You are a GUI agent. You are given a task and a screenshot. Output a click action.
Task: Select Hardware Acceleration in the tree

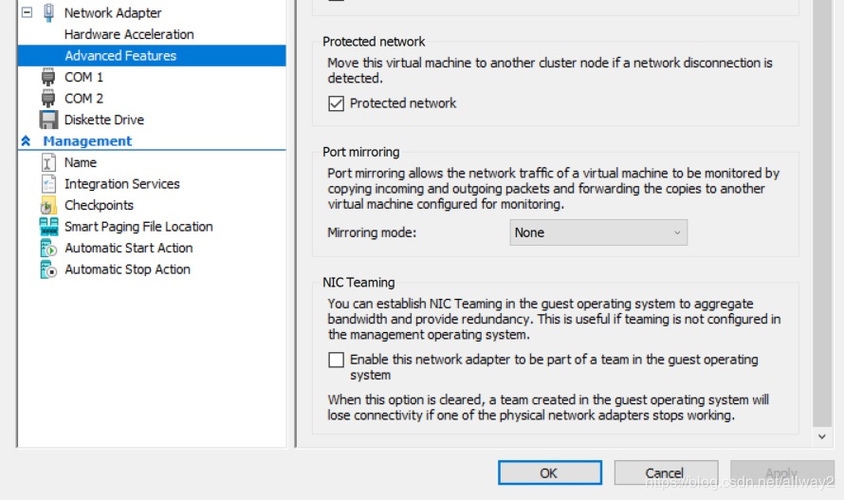coord(129,34)
